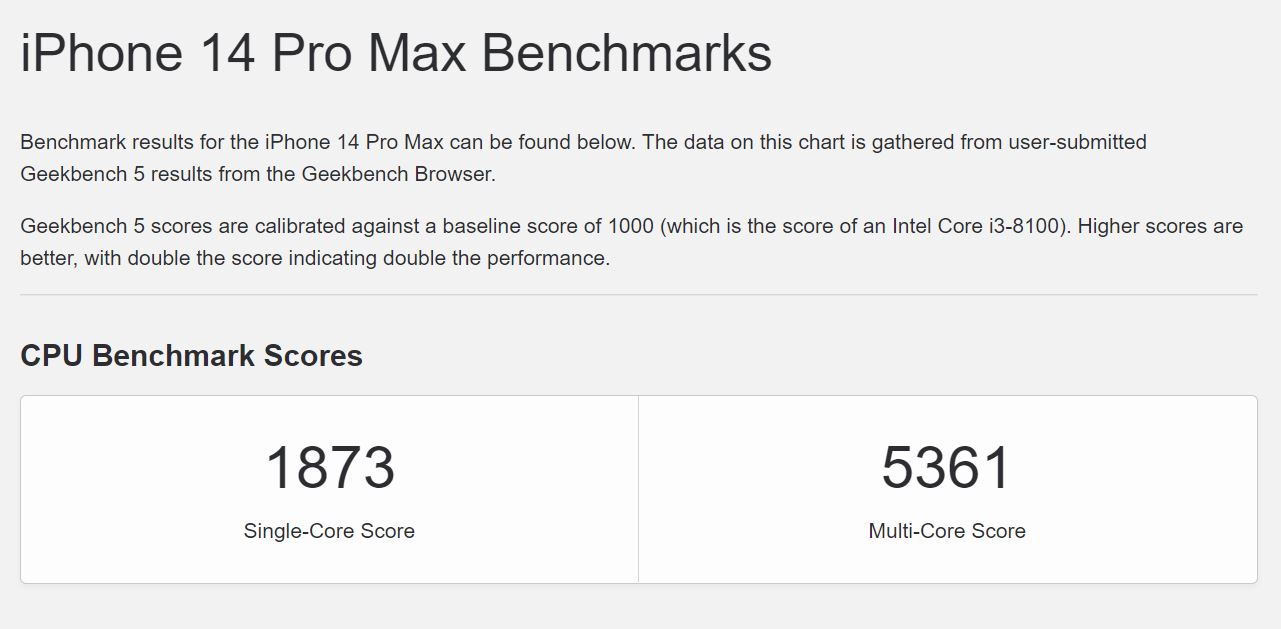This screenshot has width=1281, height=629.
Task: Click the "Intel Core i3-8100" text
Action: point(977,226)
